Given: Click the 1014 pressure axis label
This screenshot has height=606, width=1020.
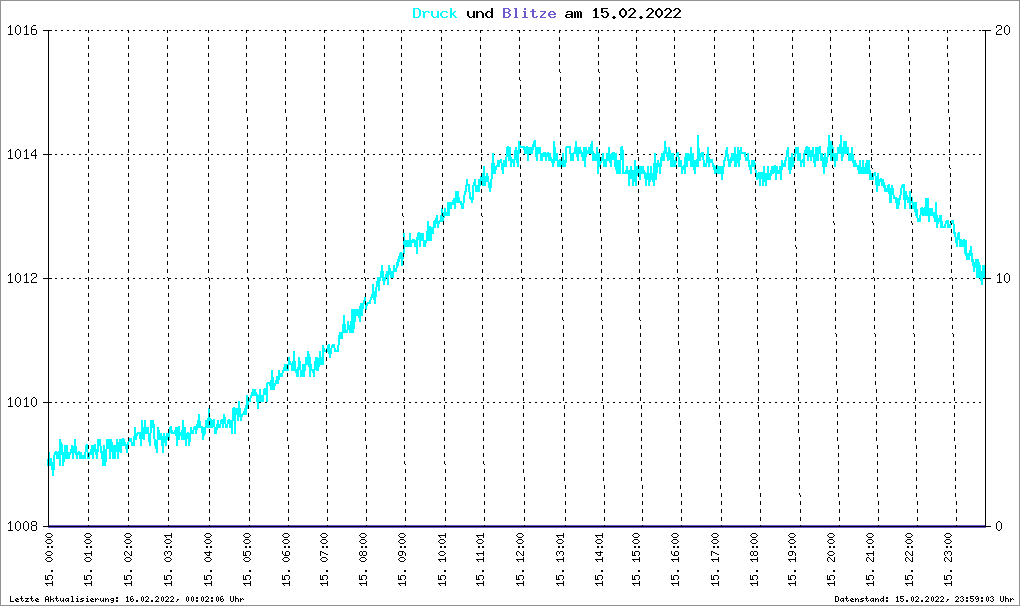Looking at the screenshot, I should coord(22,155).
